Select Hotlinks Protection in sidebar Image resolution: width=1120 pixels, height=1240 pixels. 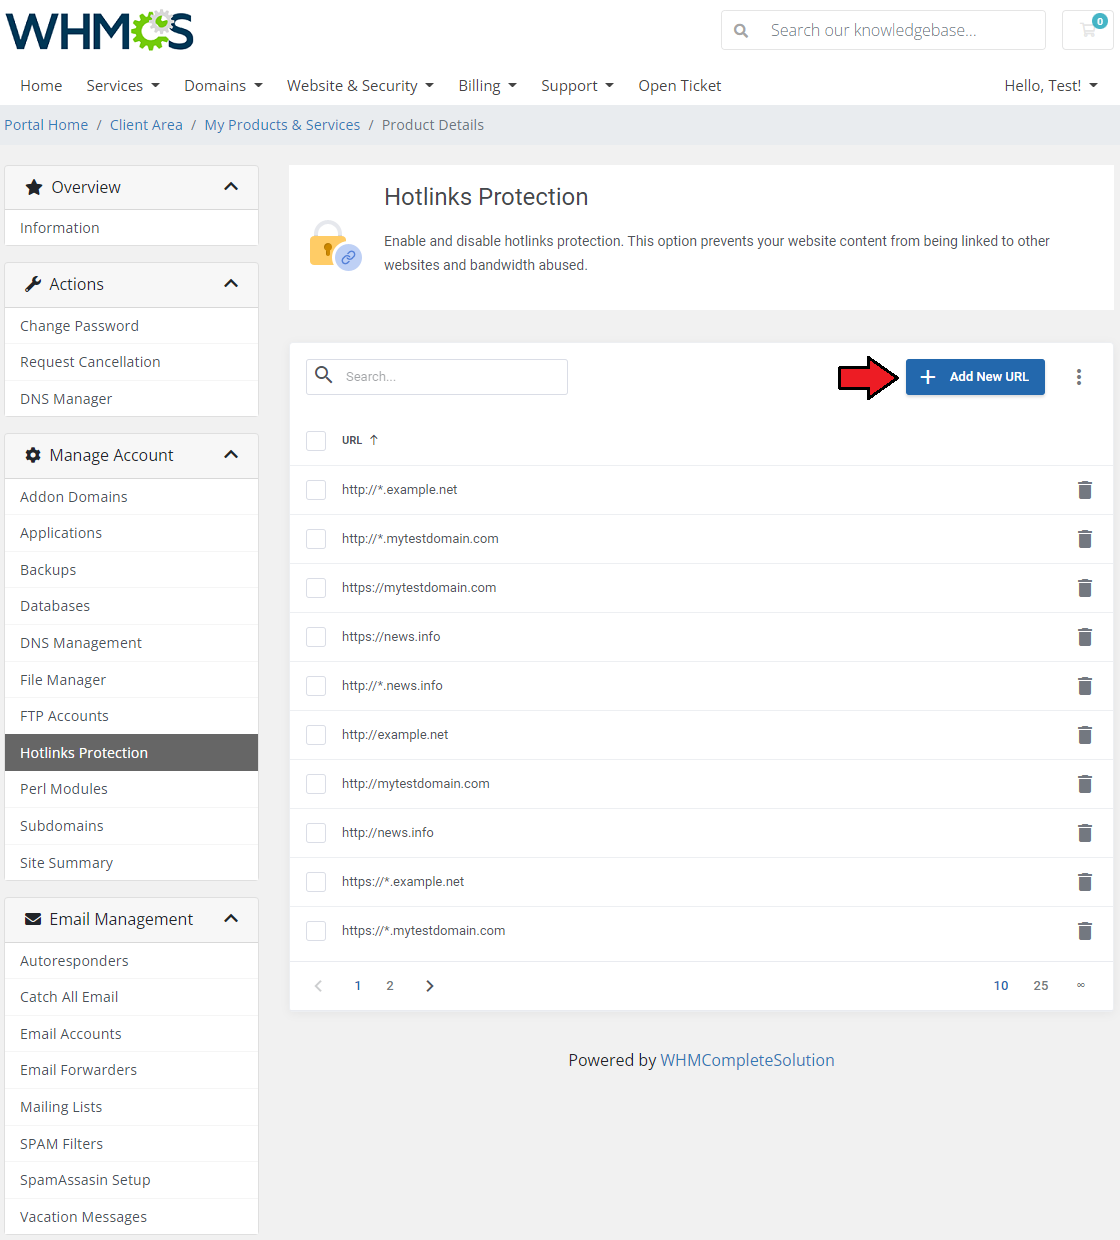point(131,753)
